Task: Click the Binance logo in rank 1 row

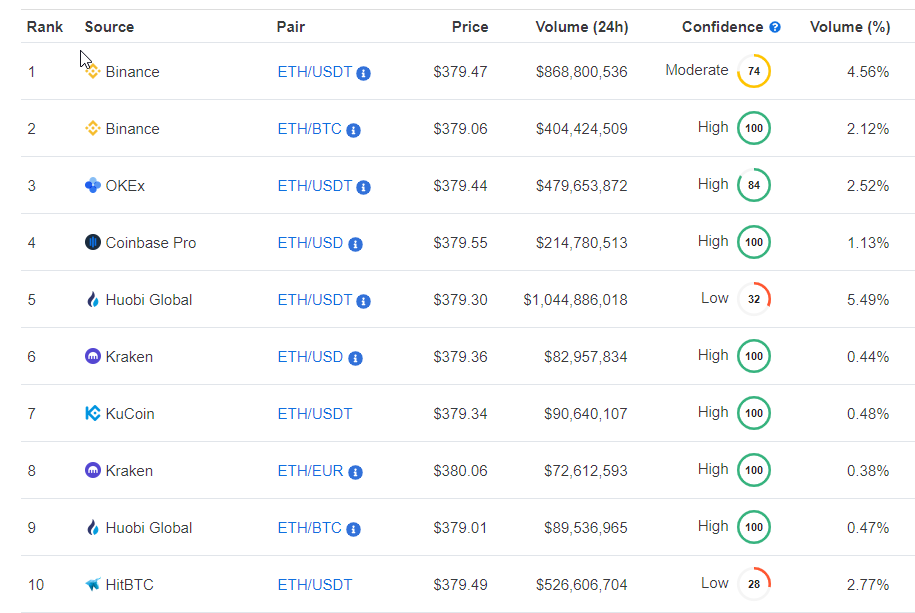Action: (x=93, y=71)
